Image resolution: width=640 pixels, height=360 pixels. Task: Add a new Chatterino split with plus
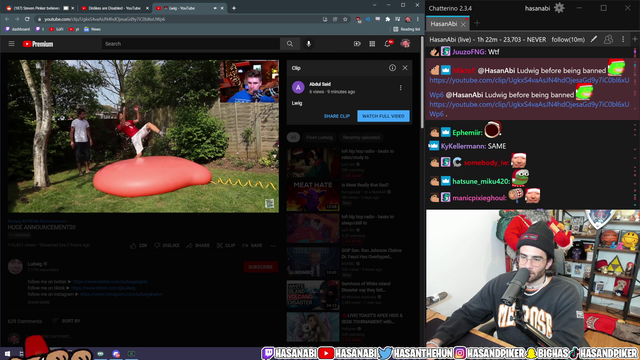[x=635, y=39]
